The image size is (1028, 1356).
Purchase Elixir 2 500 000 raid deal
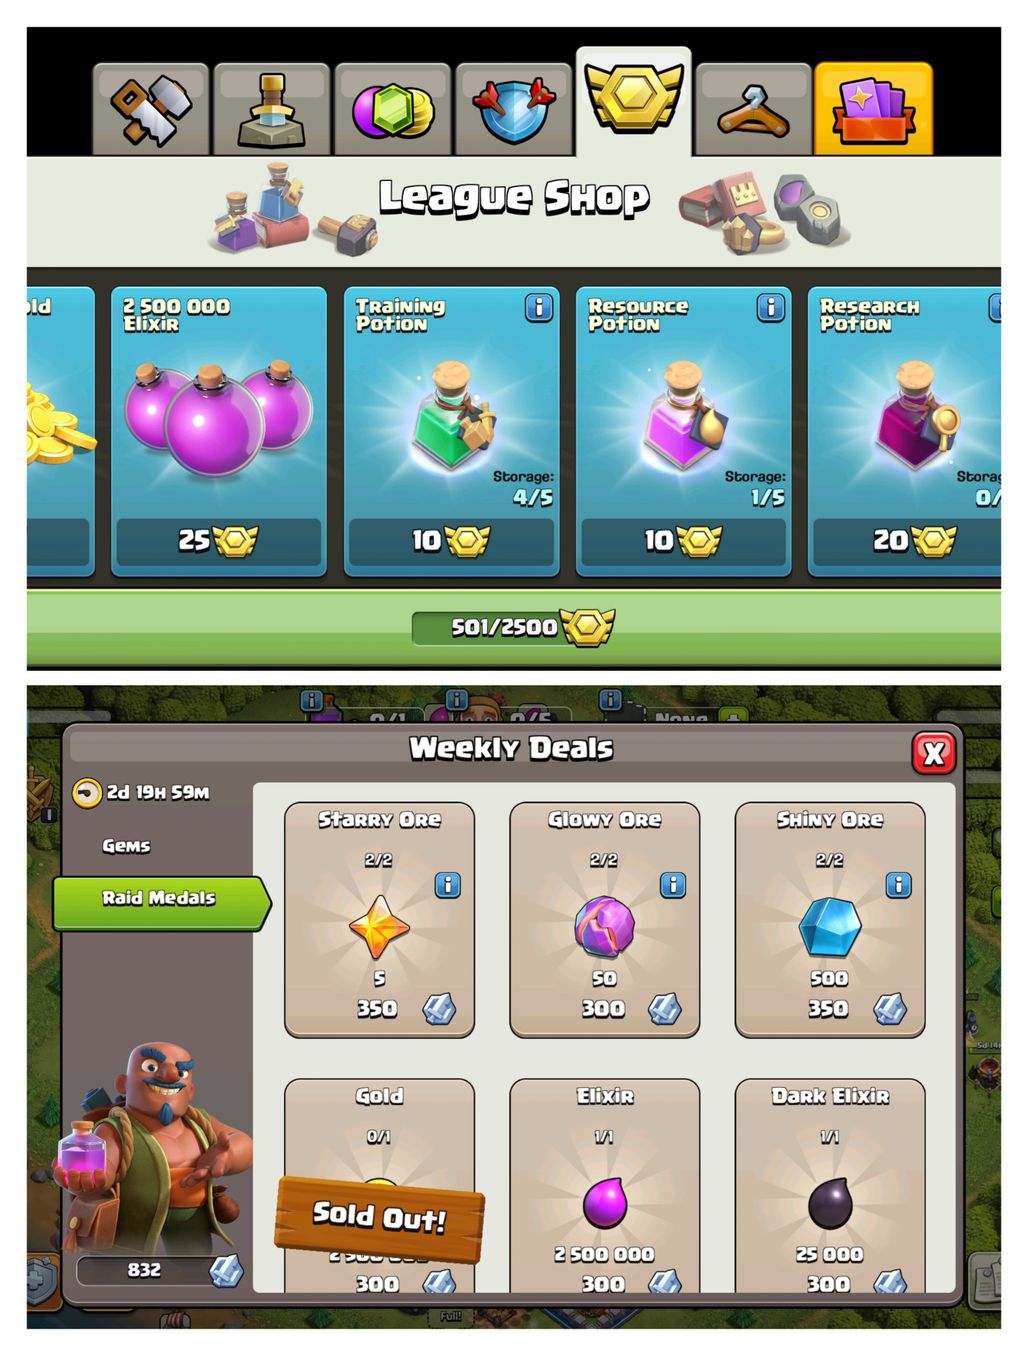tap(605, 1186)
